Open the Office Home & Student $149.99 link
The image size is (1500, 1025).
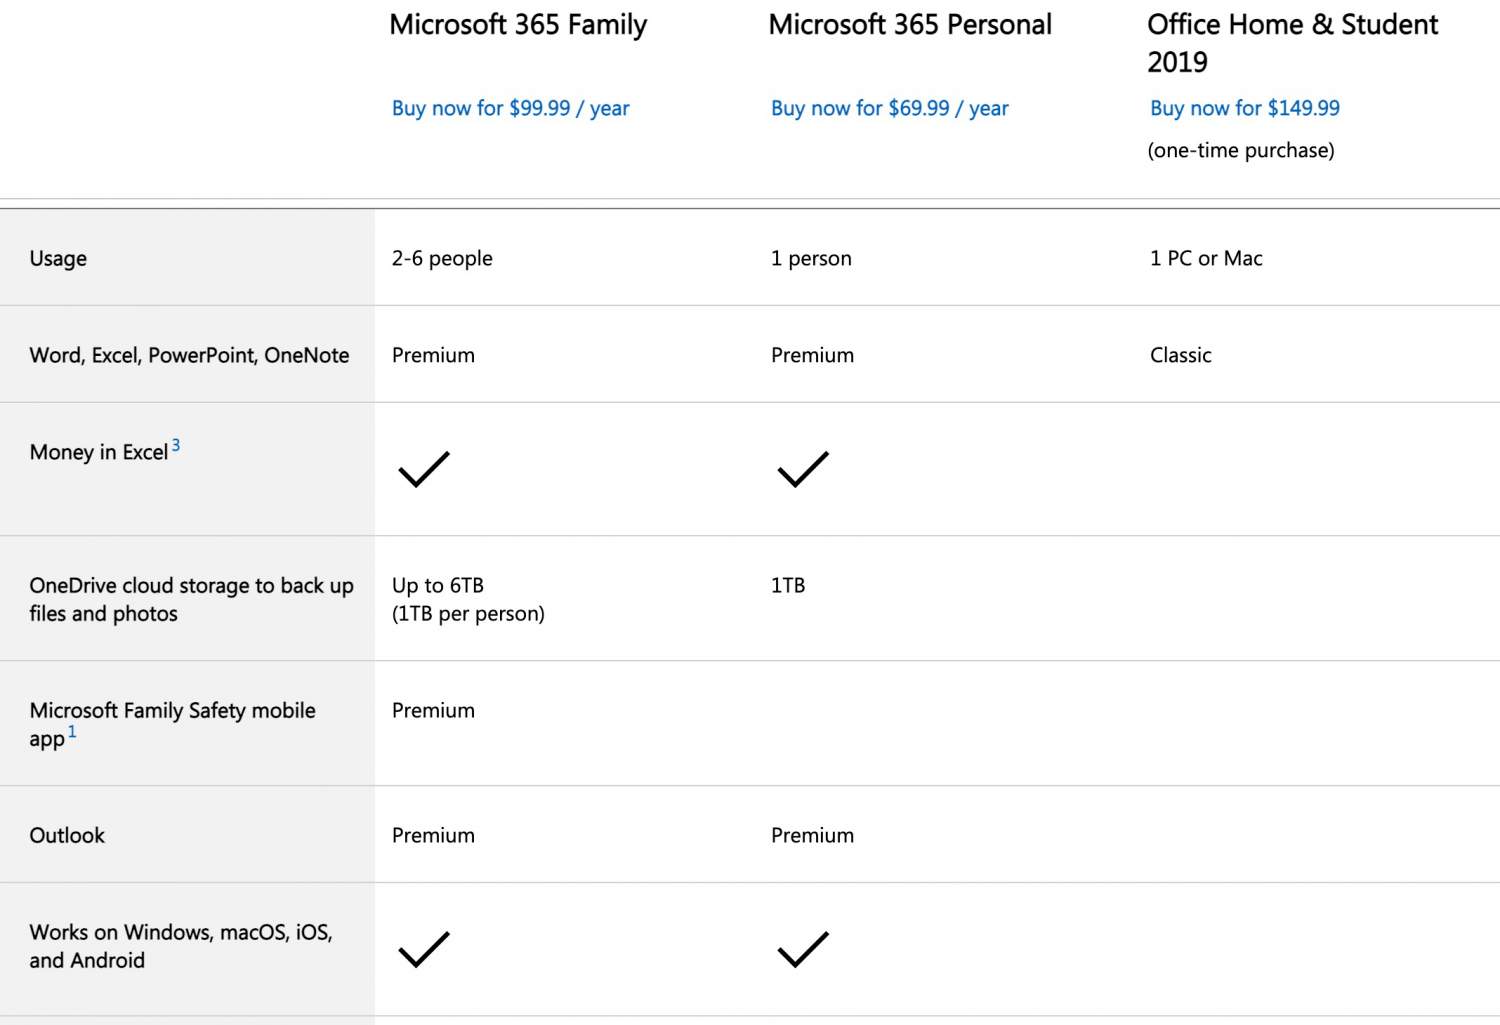coord(1245,108)
